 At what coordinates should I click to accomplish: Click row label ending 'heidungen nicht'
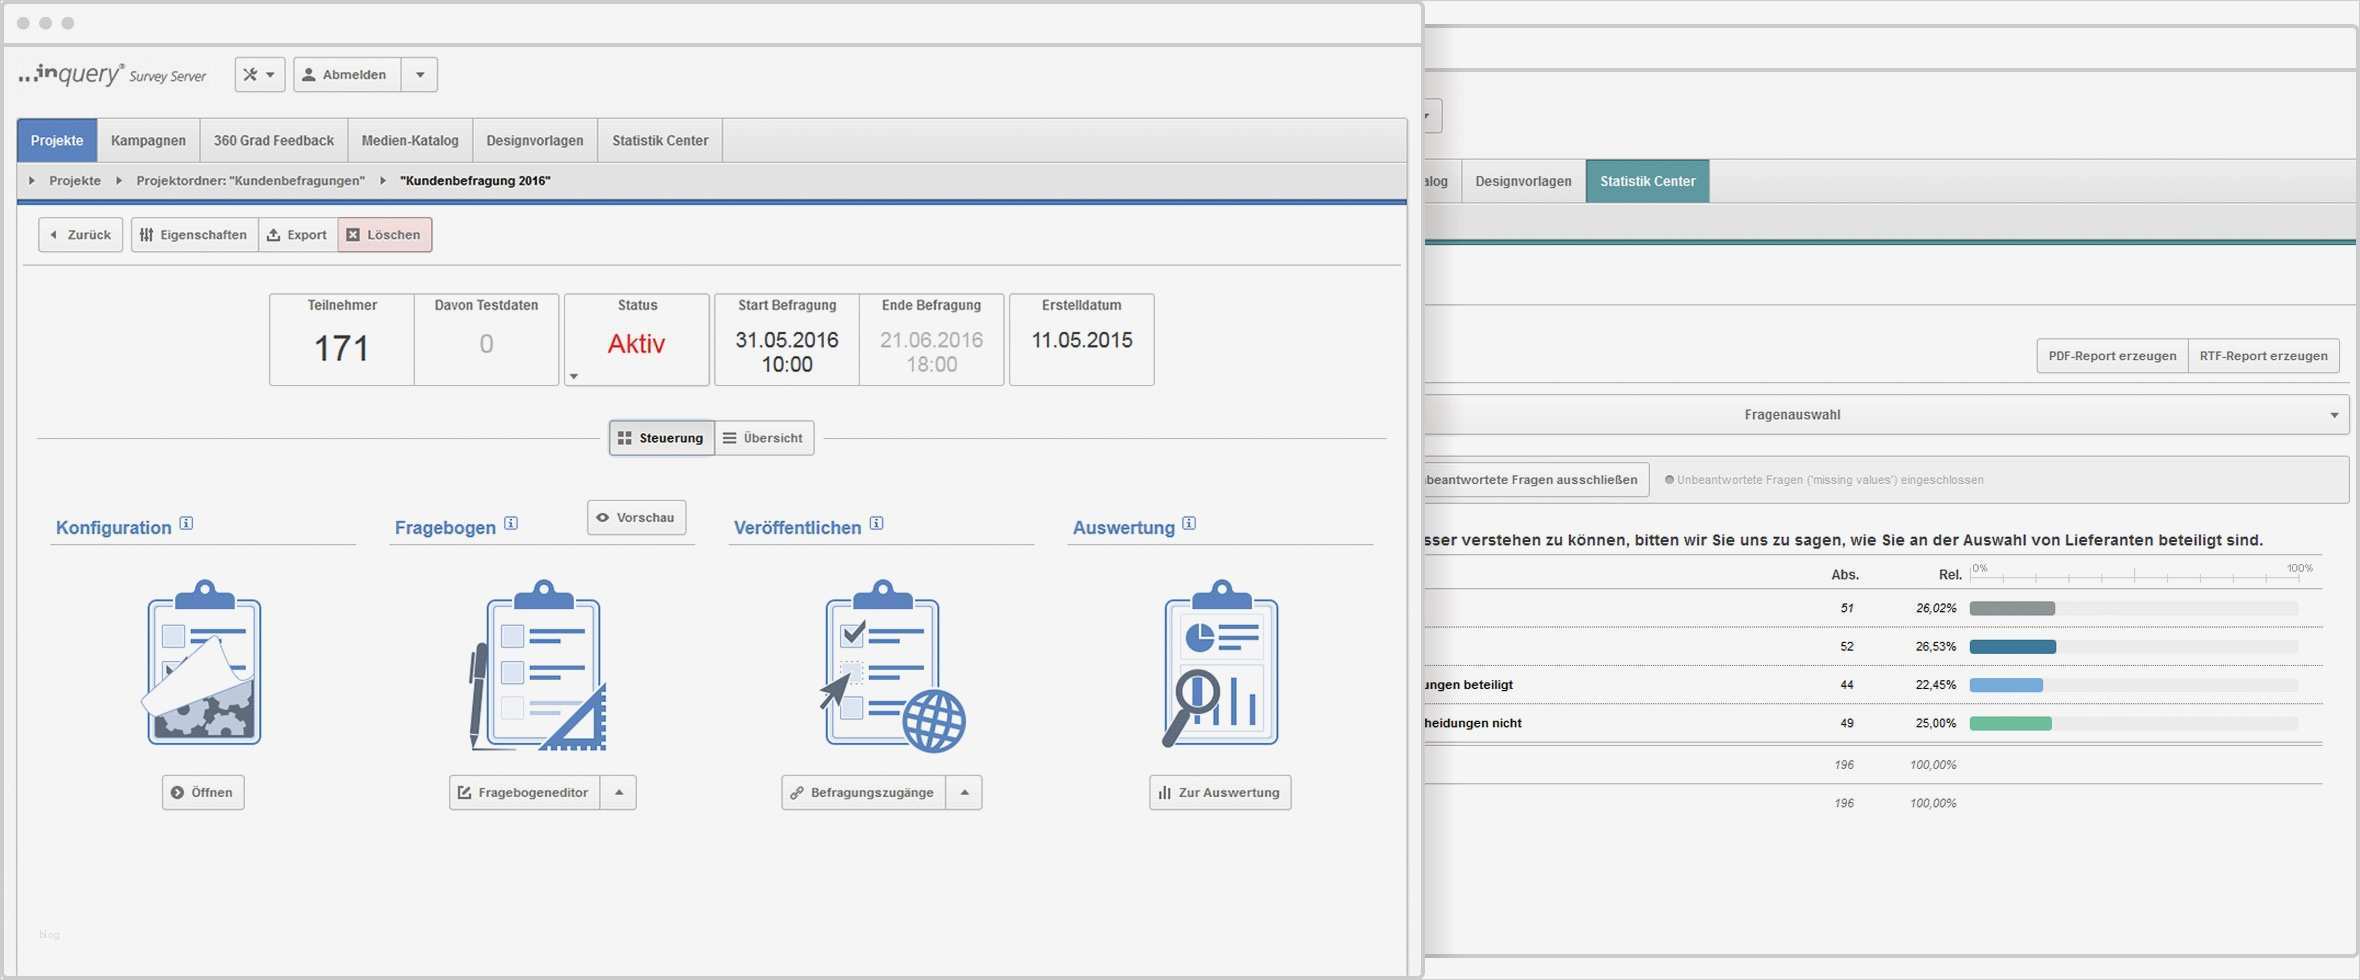point(1473,723)
